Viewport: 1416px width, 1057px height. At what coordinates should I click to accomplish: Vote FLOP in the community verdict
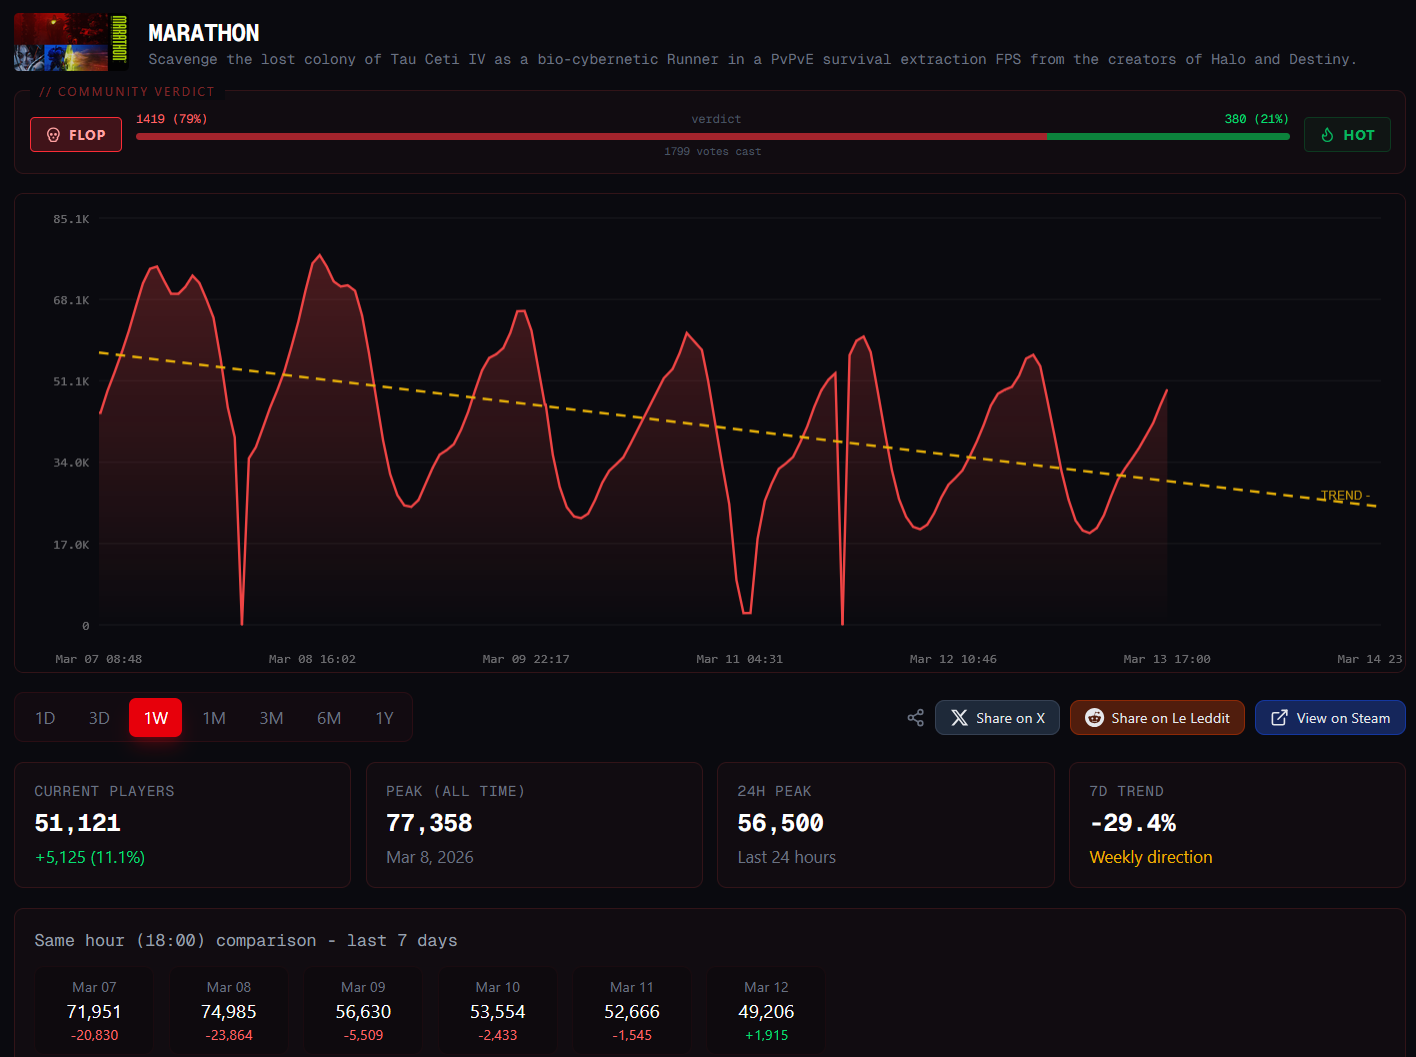coord(76,135)
